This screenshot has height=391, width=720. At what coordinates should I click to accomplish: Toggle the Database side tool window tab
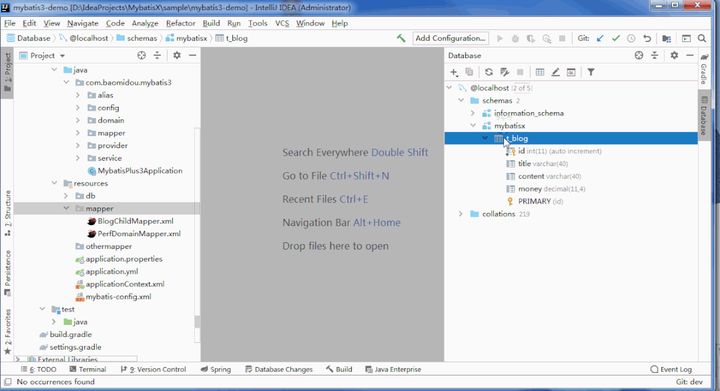704,115
